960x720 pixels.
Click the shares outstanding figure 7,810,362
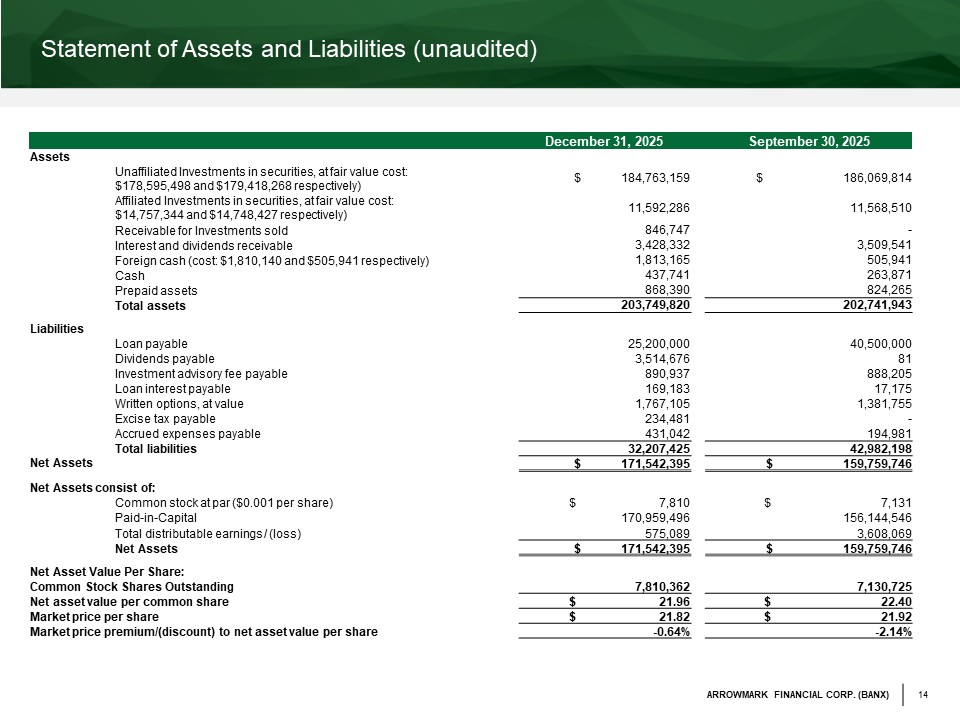663,586
